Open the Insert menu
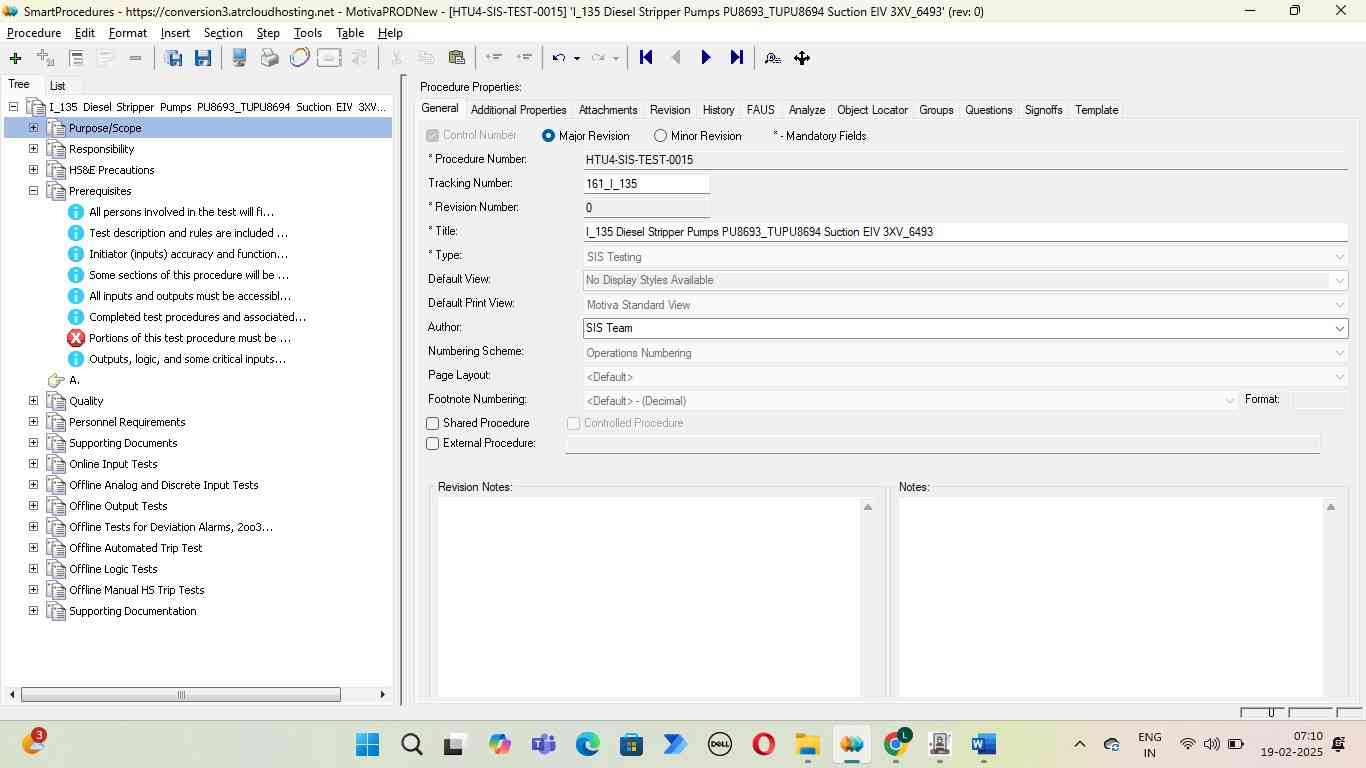 (x=175, y=33)
